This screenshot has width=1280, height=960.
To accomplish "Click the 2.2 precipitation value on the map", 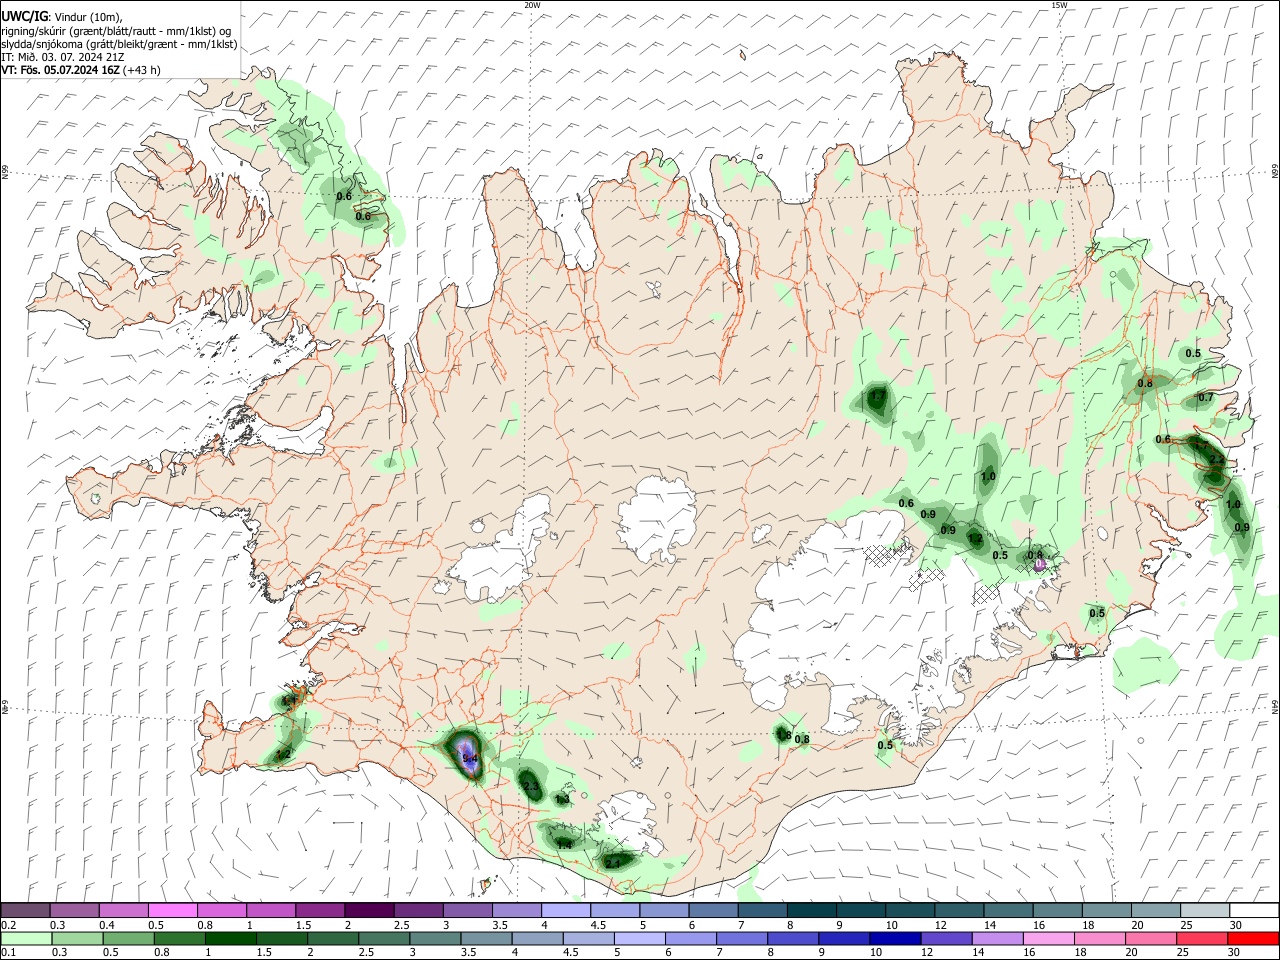I will (1217, 460).
